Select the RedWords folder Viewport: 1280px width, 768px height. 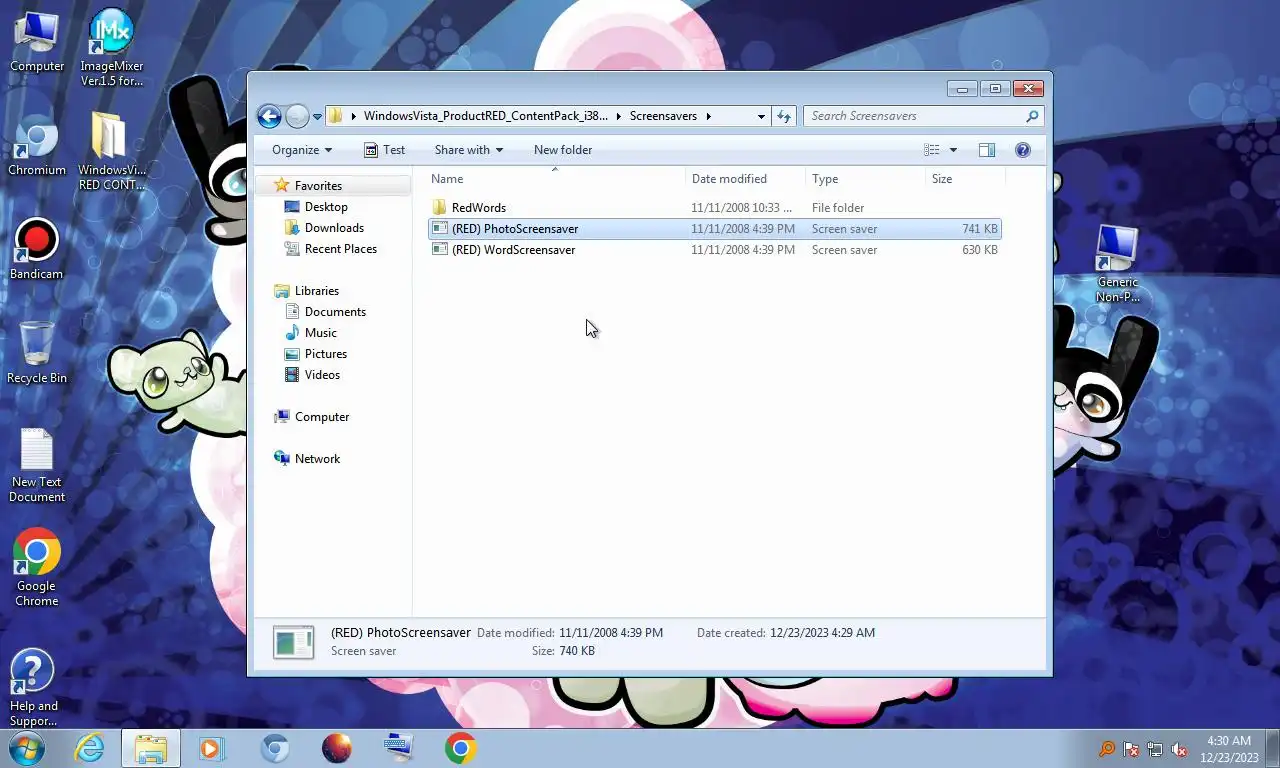coord(714,208)
